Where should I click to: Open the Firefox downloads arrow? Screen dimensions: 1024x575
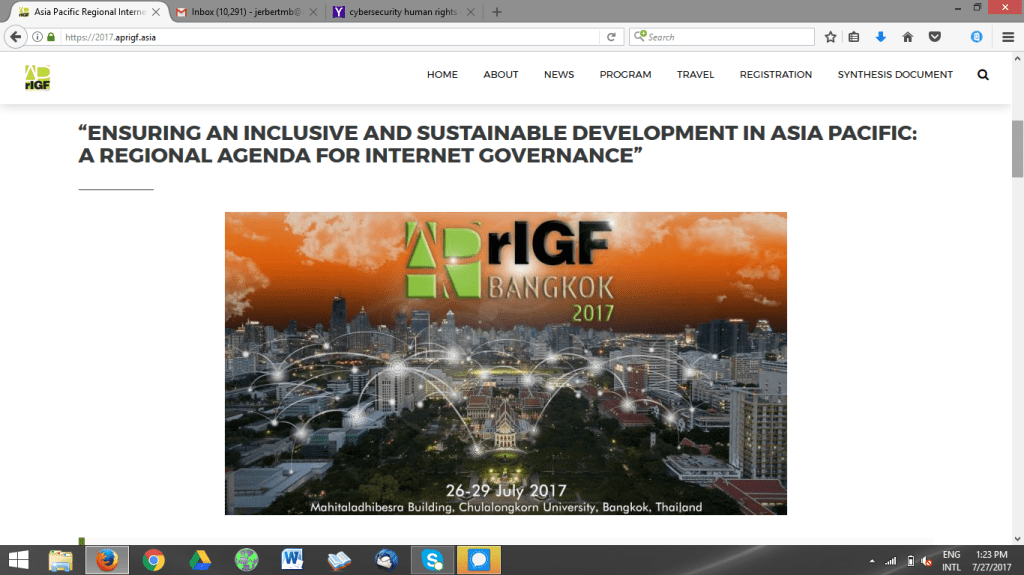click(881, 37)
